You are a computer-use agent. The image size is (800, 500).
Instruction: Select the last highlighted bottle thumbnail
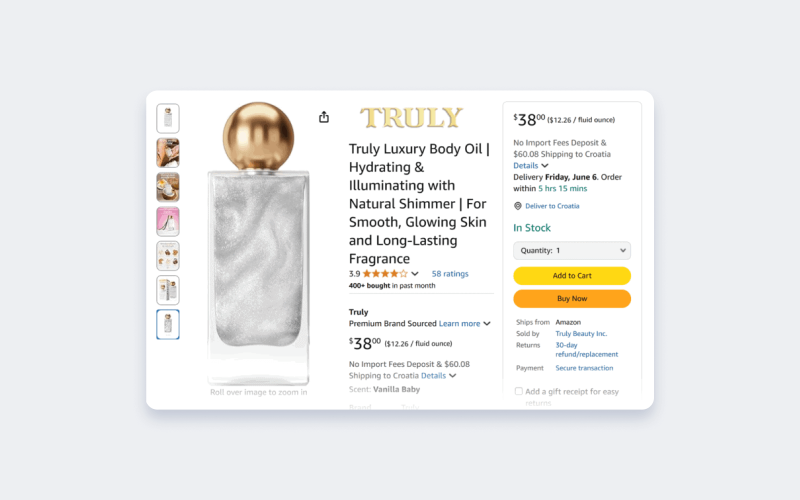pyautogui.click(x=168, y=324)
